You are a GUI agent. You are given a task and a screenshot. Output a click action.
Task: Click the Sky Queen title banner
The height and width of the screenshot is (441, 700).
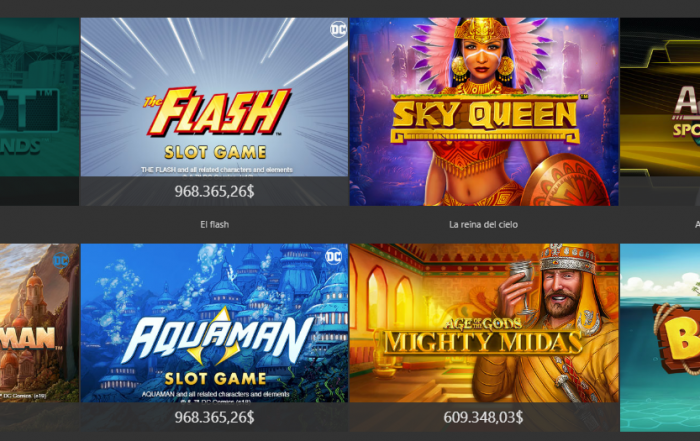tap(485, 118)
